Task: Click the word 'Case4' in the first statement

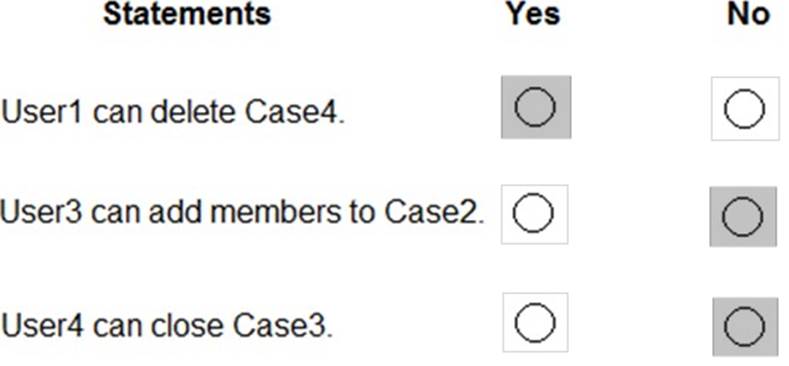Action: click(294, 112)
